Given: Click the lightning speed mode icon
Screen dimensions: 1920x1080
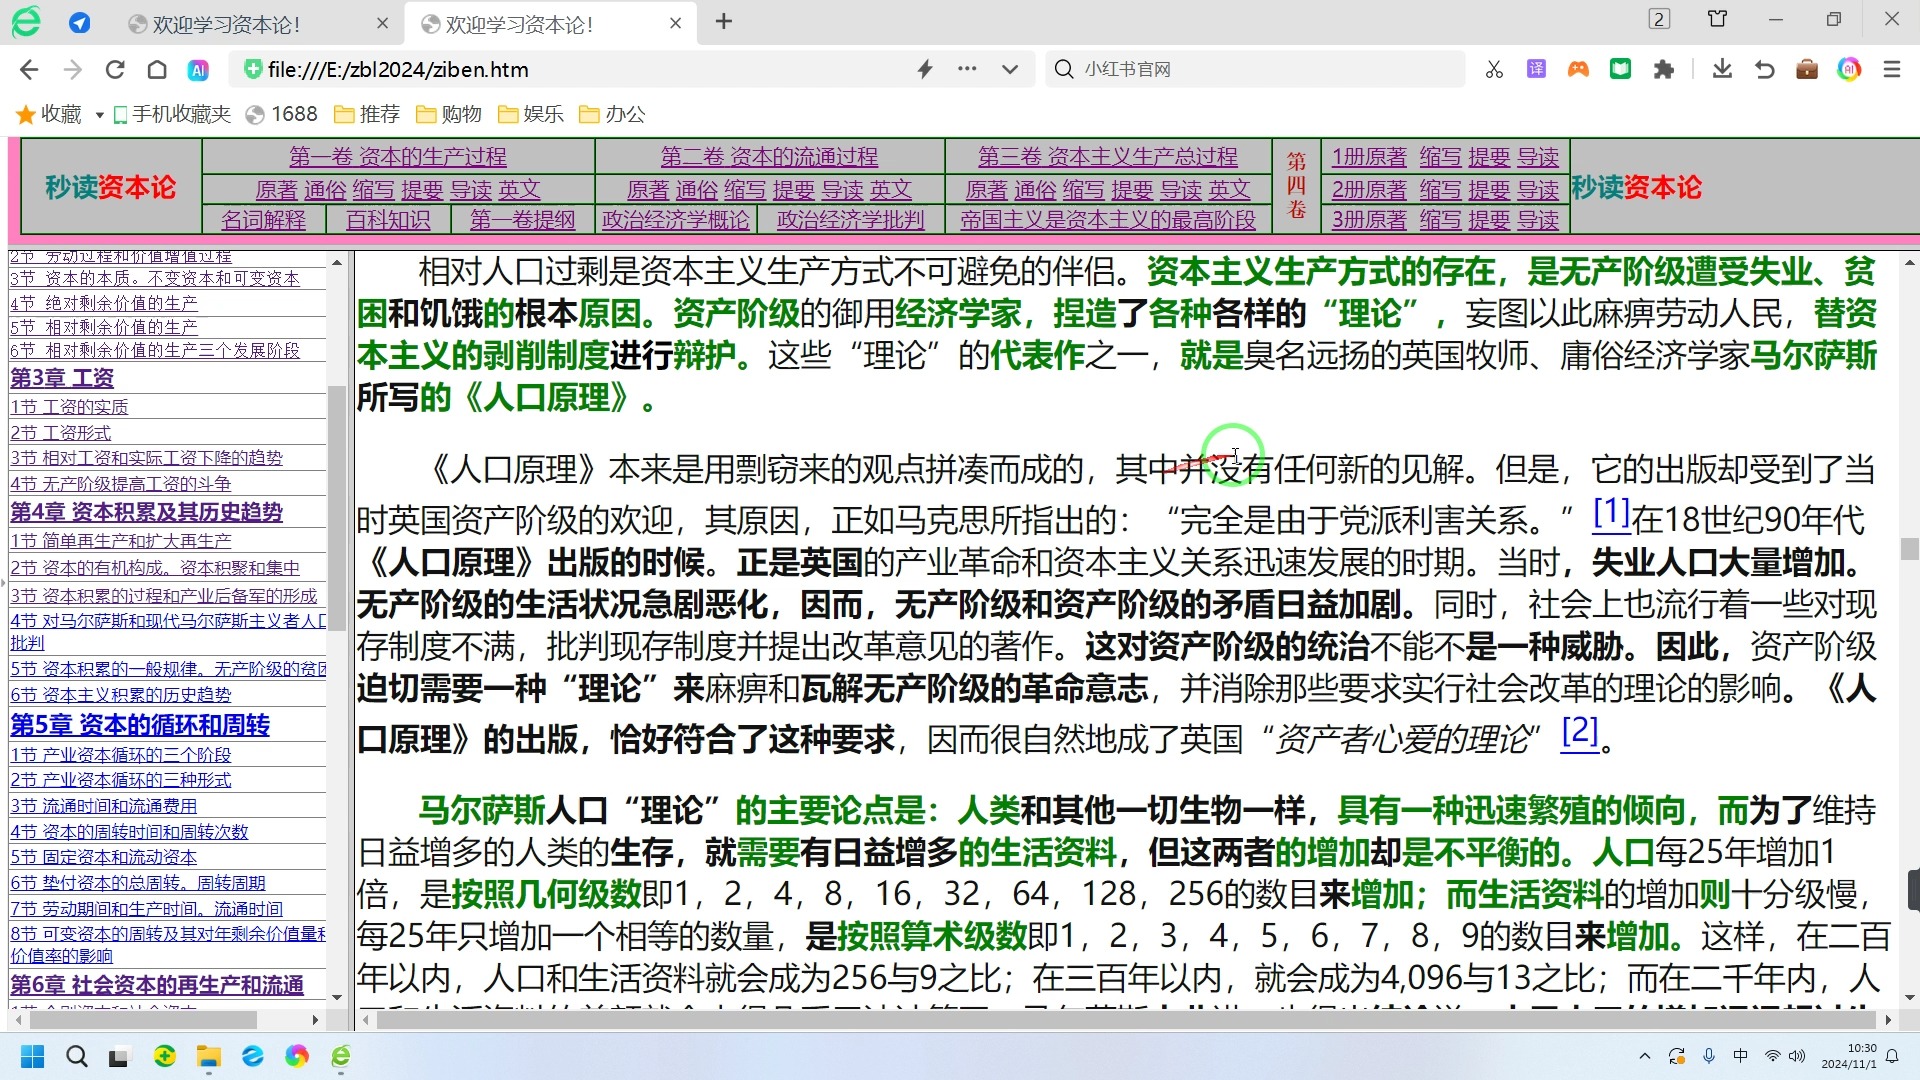Looking at the screenshot, I should click(x=925, y=69).
